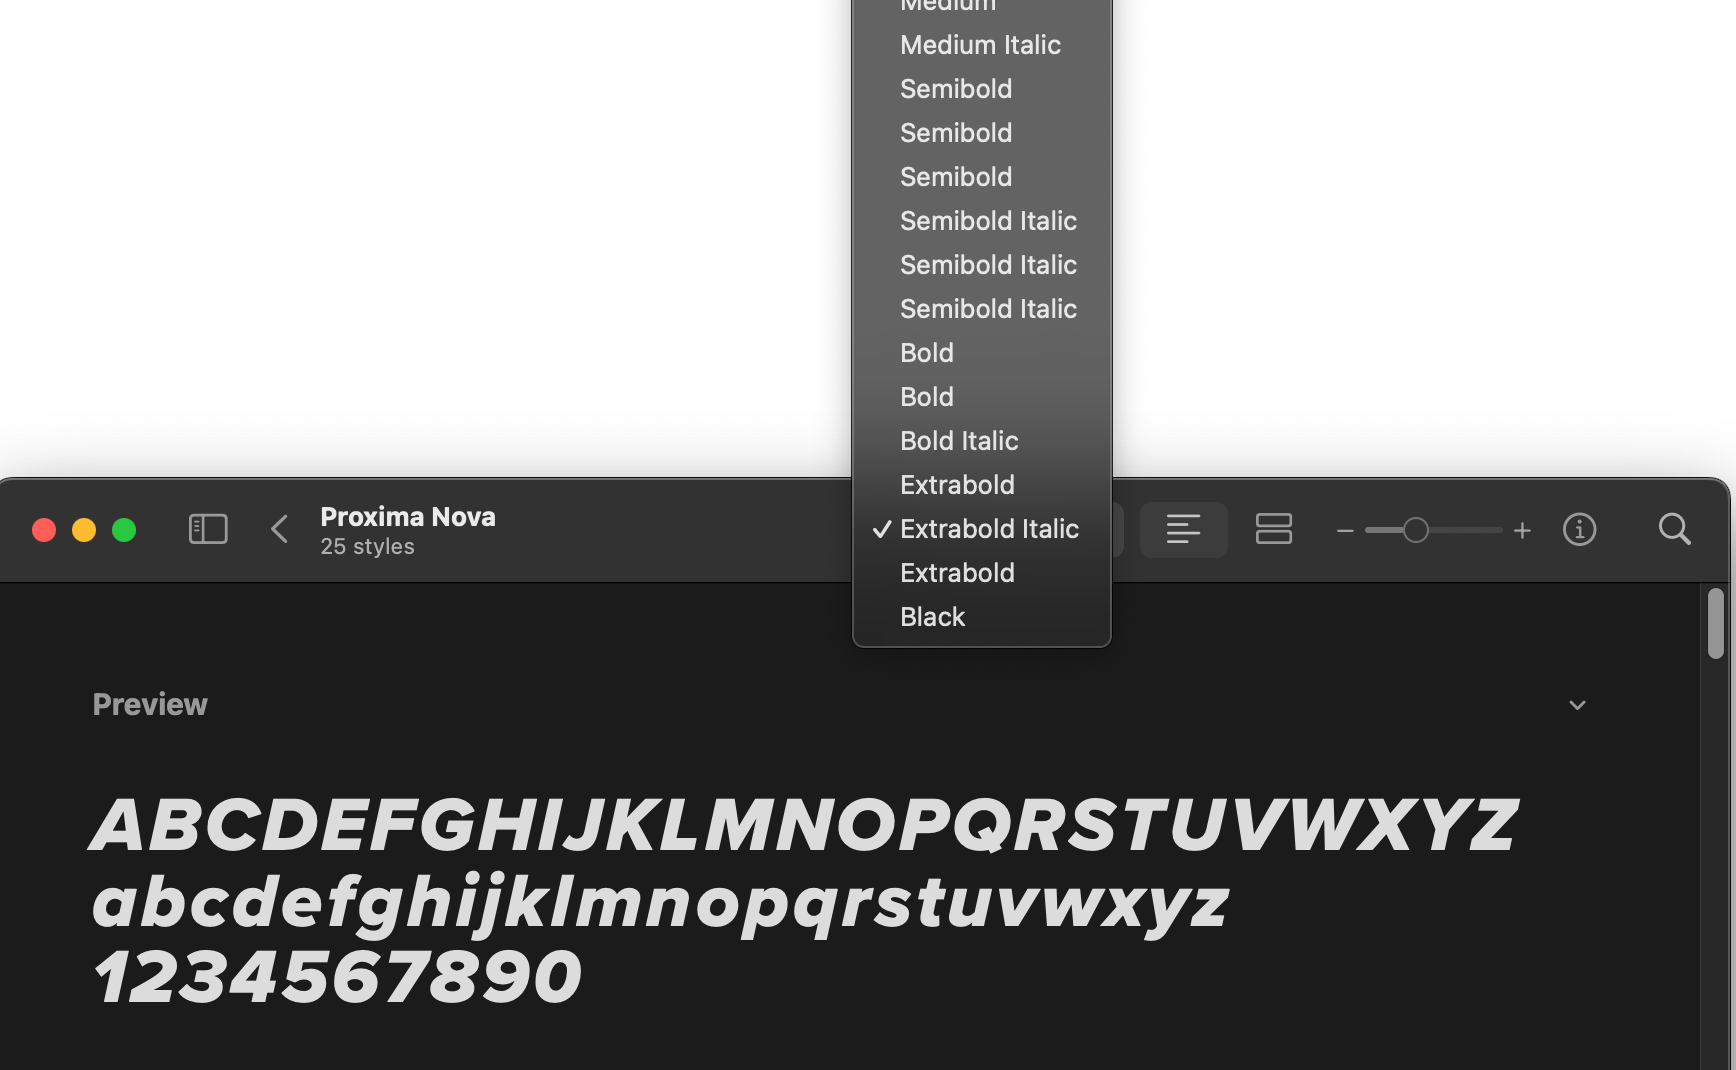
Task: Go back using the left chevron
Action: [279, 529]
